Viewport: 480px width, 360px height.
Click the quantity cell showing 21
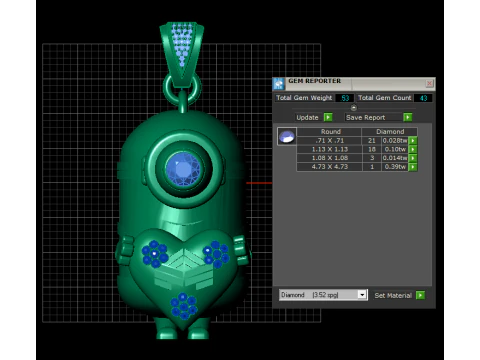pyautogui.click(x=372, y=141)
